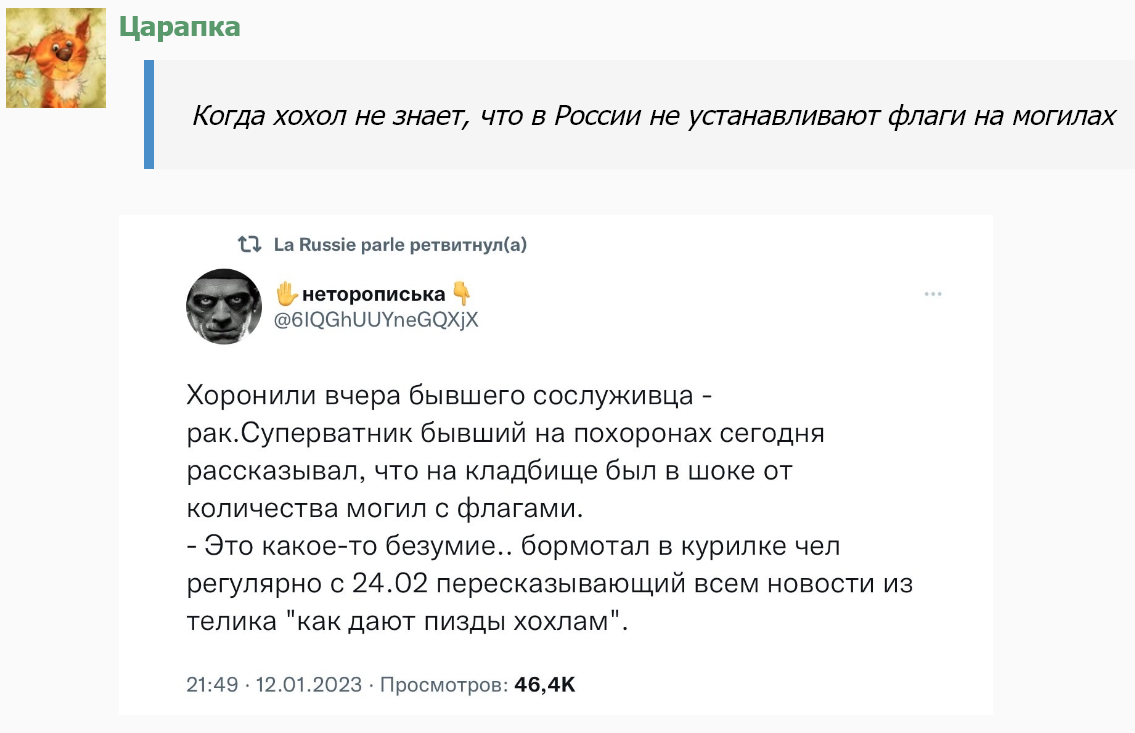The image size is (1135, 733).
Task: Click the pointing-down emoji after the name
Action: 461,294
